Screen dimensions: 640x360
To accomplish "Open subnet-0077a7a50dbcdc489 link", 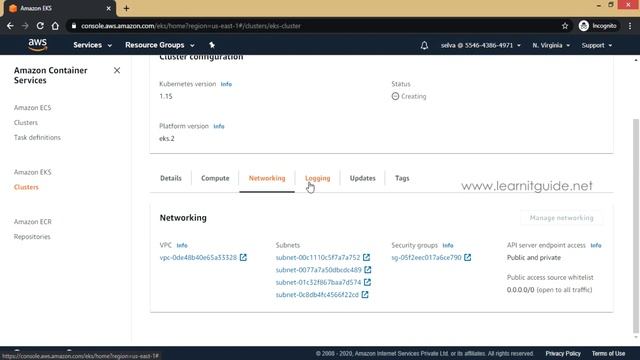I will (x=319, y=269).
